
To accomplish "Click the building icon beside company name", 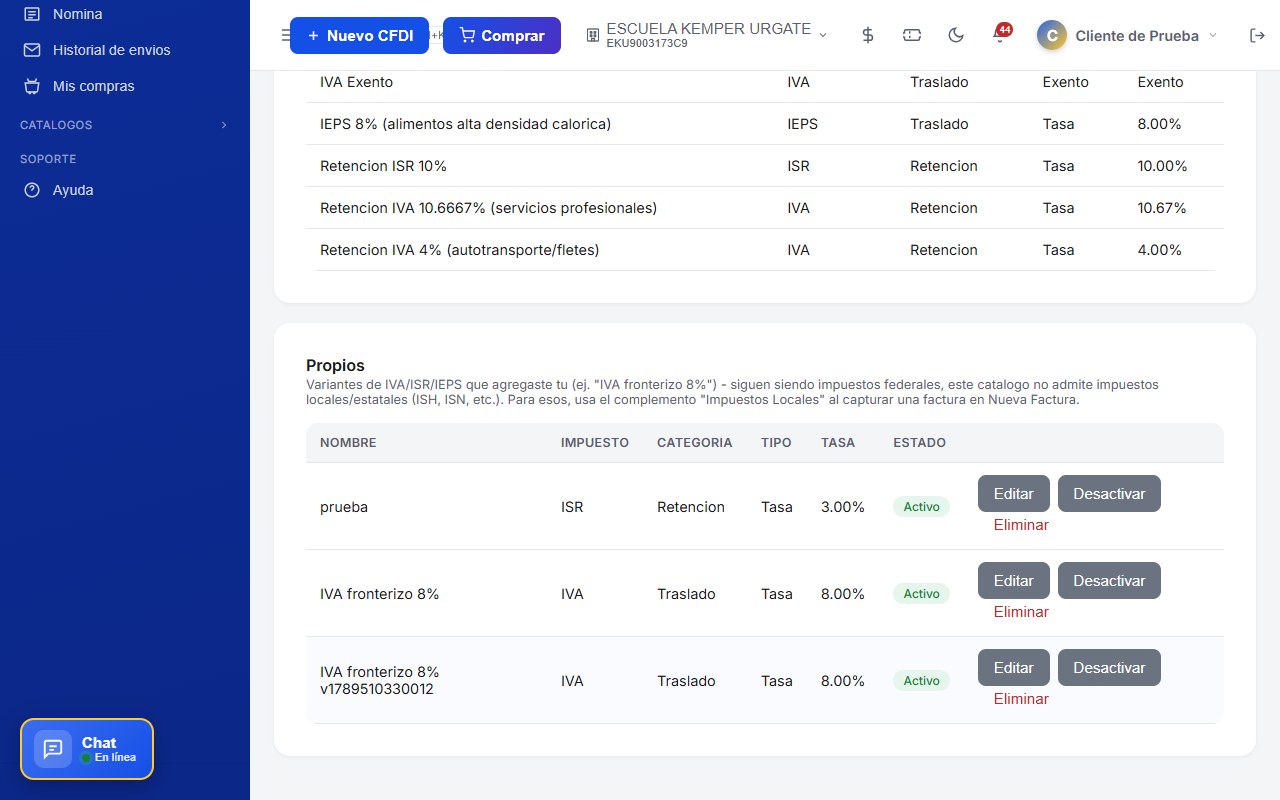I will coord(593,35).
